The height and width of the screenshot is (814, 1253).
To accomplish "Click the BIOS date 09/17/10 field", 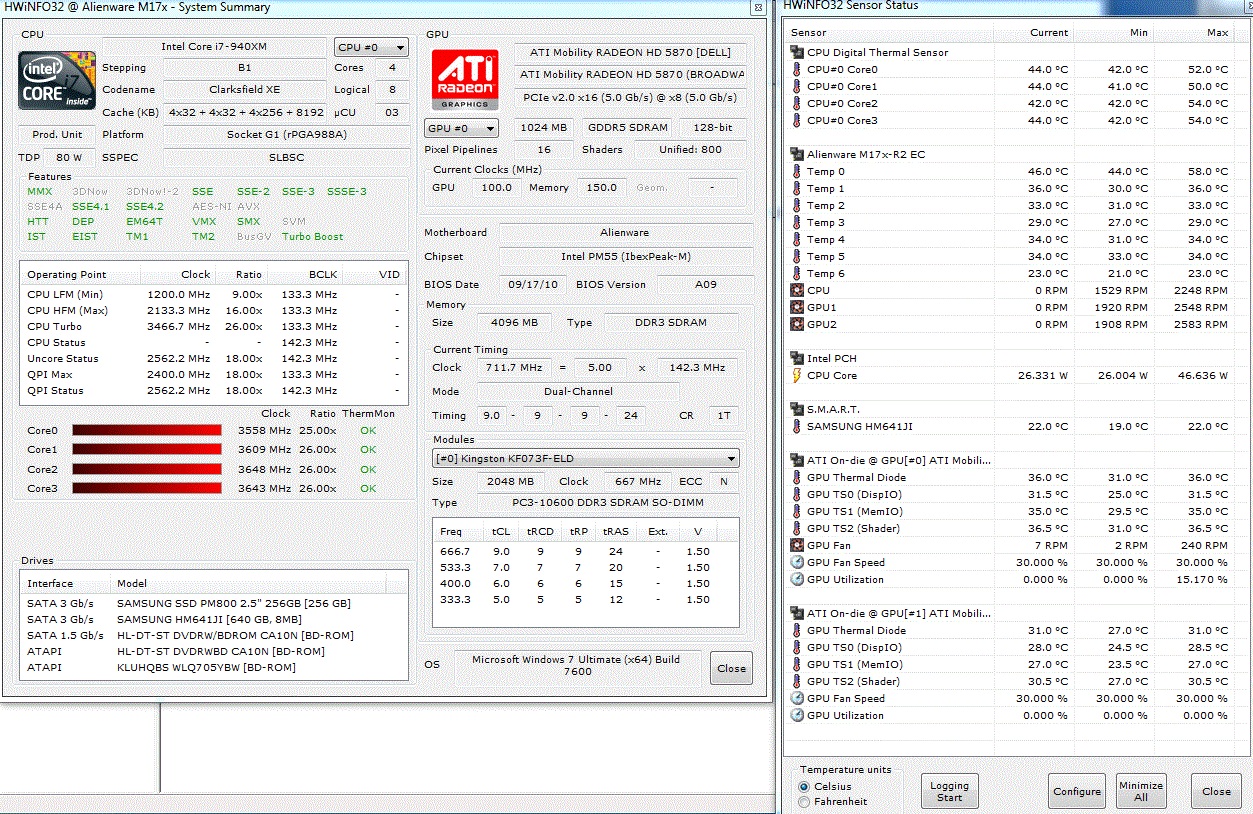I will 534,284.
